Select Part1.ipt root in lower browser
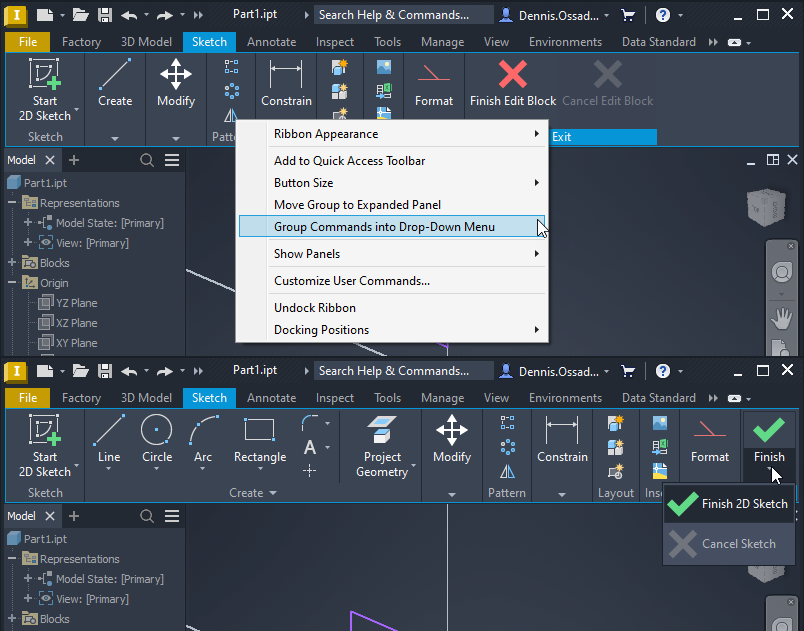 tap(37, 539)
